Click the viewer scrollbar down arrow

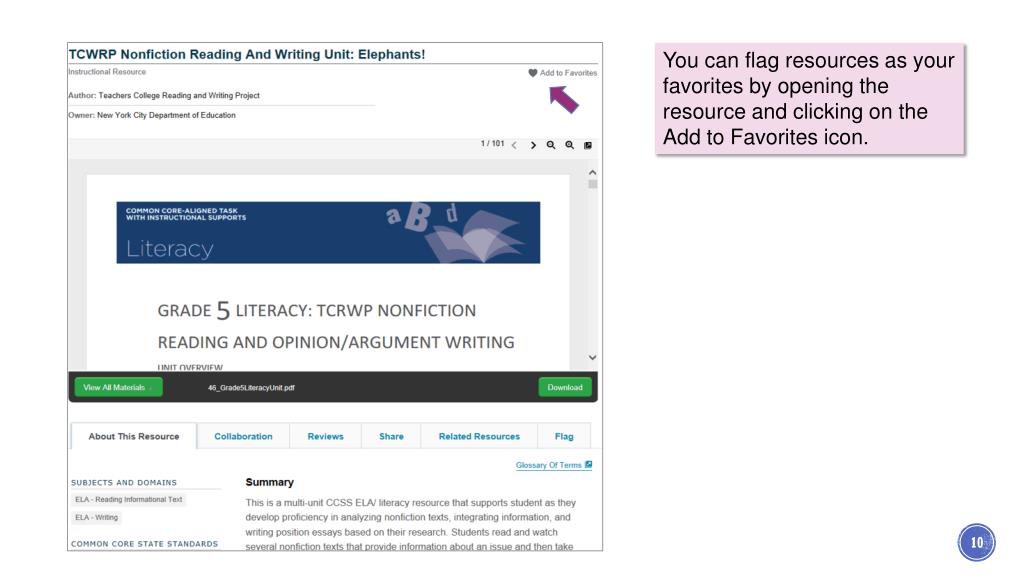592,357
